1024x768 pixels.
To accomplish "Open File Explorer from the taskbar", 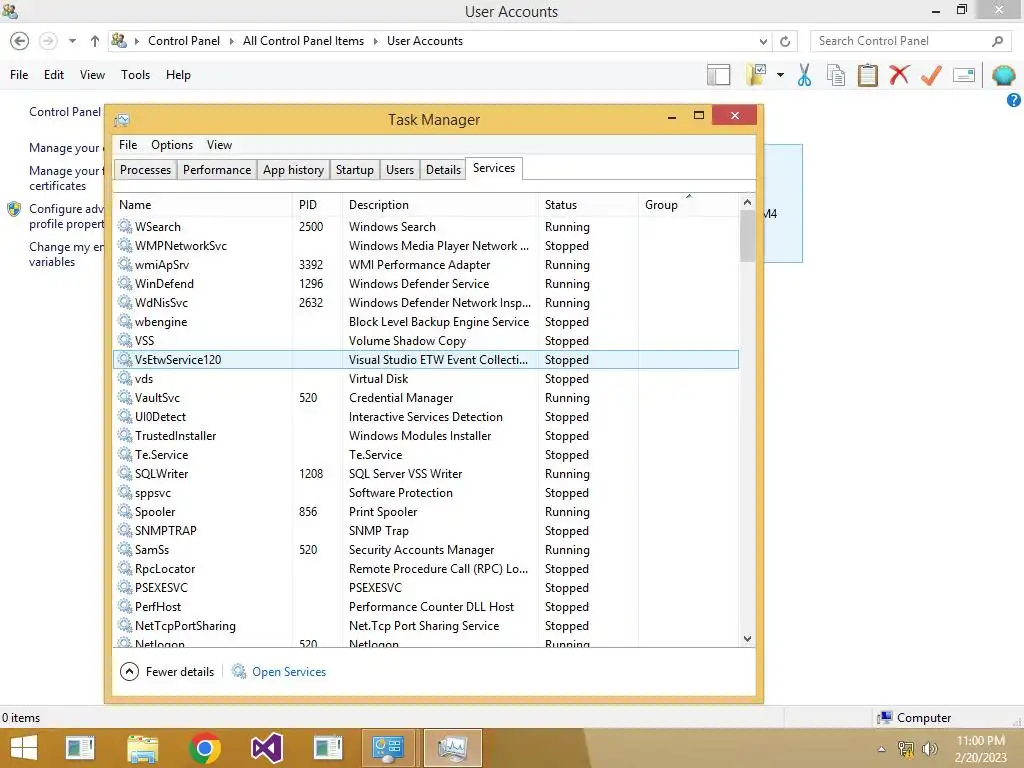I will [x=142, y=748].
